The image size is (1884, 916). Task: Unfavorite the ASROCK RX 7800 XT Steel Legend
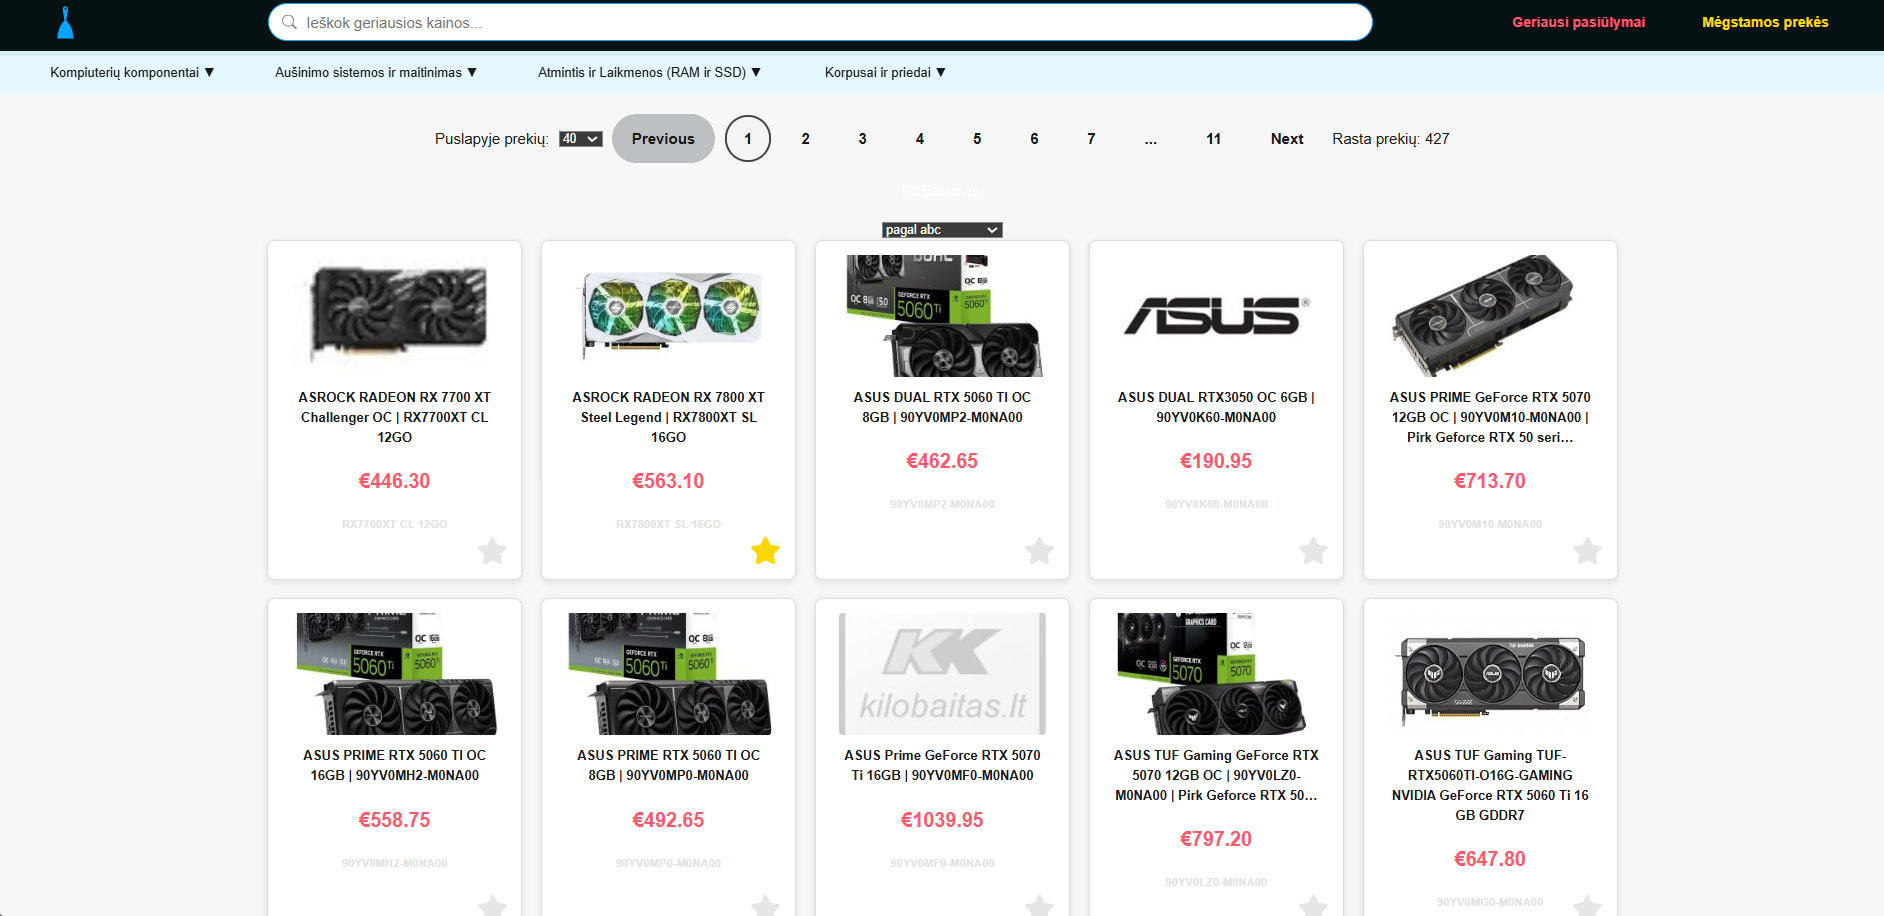tap(766, 551)
